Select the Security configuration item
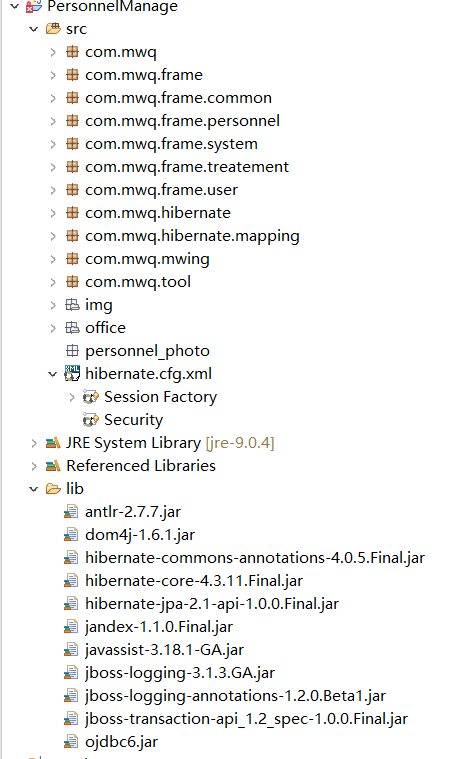The height and width of the screenshot is (759, 465). [134, 420]
